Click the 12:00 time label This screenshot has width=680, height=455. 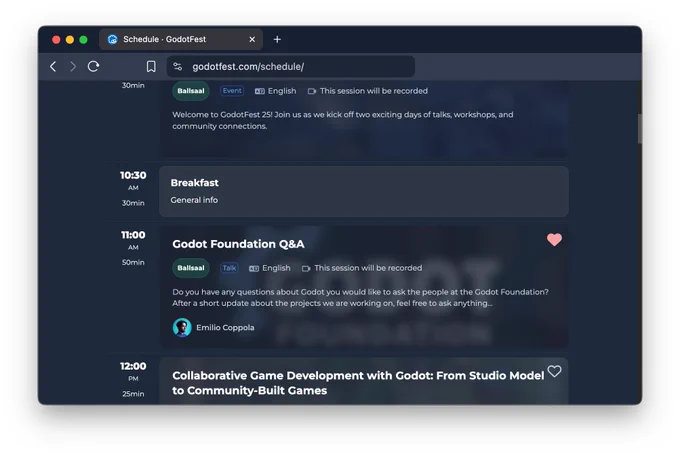(133, 366)
